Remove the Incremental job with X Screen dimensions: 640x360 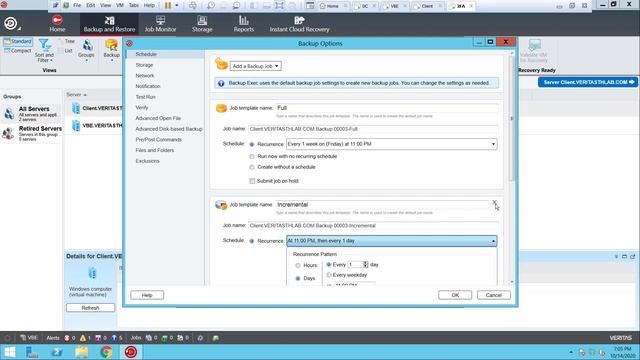(494, 202)
